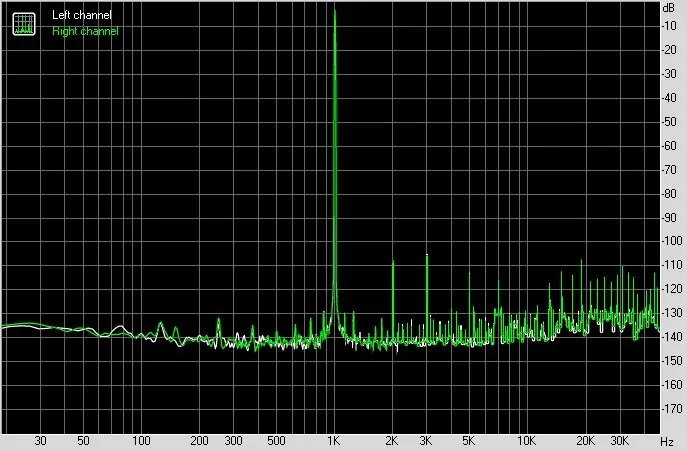Click the 30K frequency axis label
This screenshot has height=451, width=687.
click(619, 441)
